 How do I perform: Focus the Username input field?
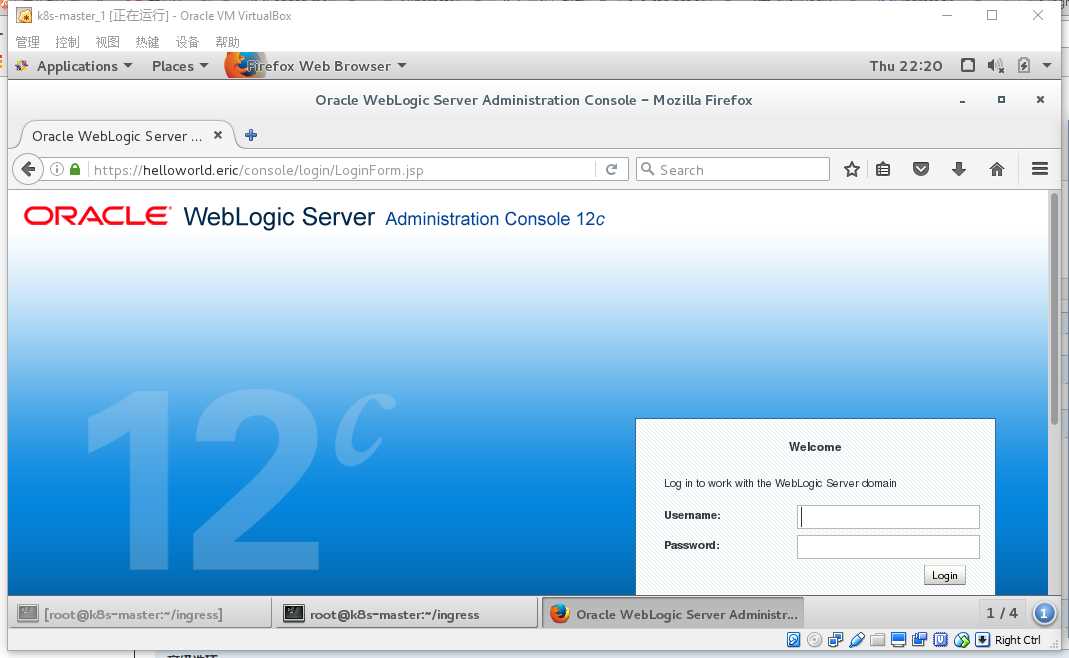pos(888,517)
